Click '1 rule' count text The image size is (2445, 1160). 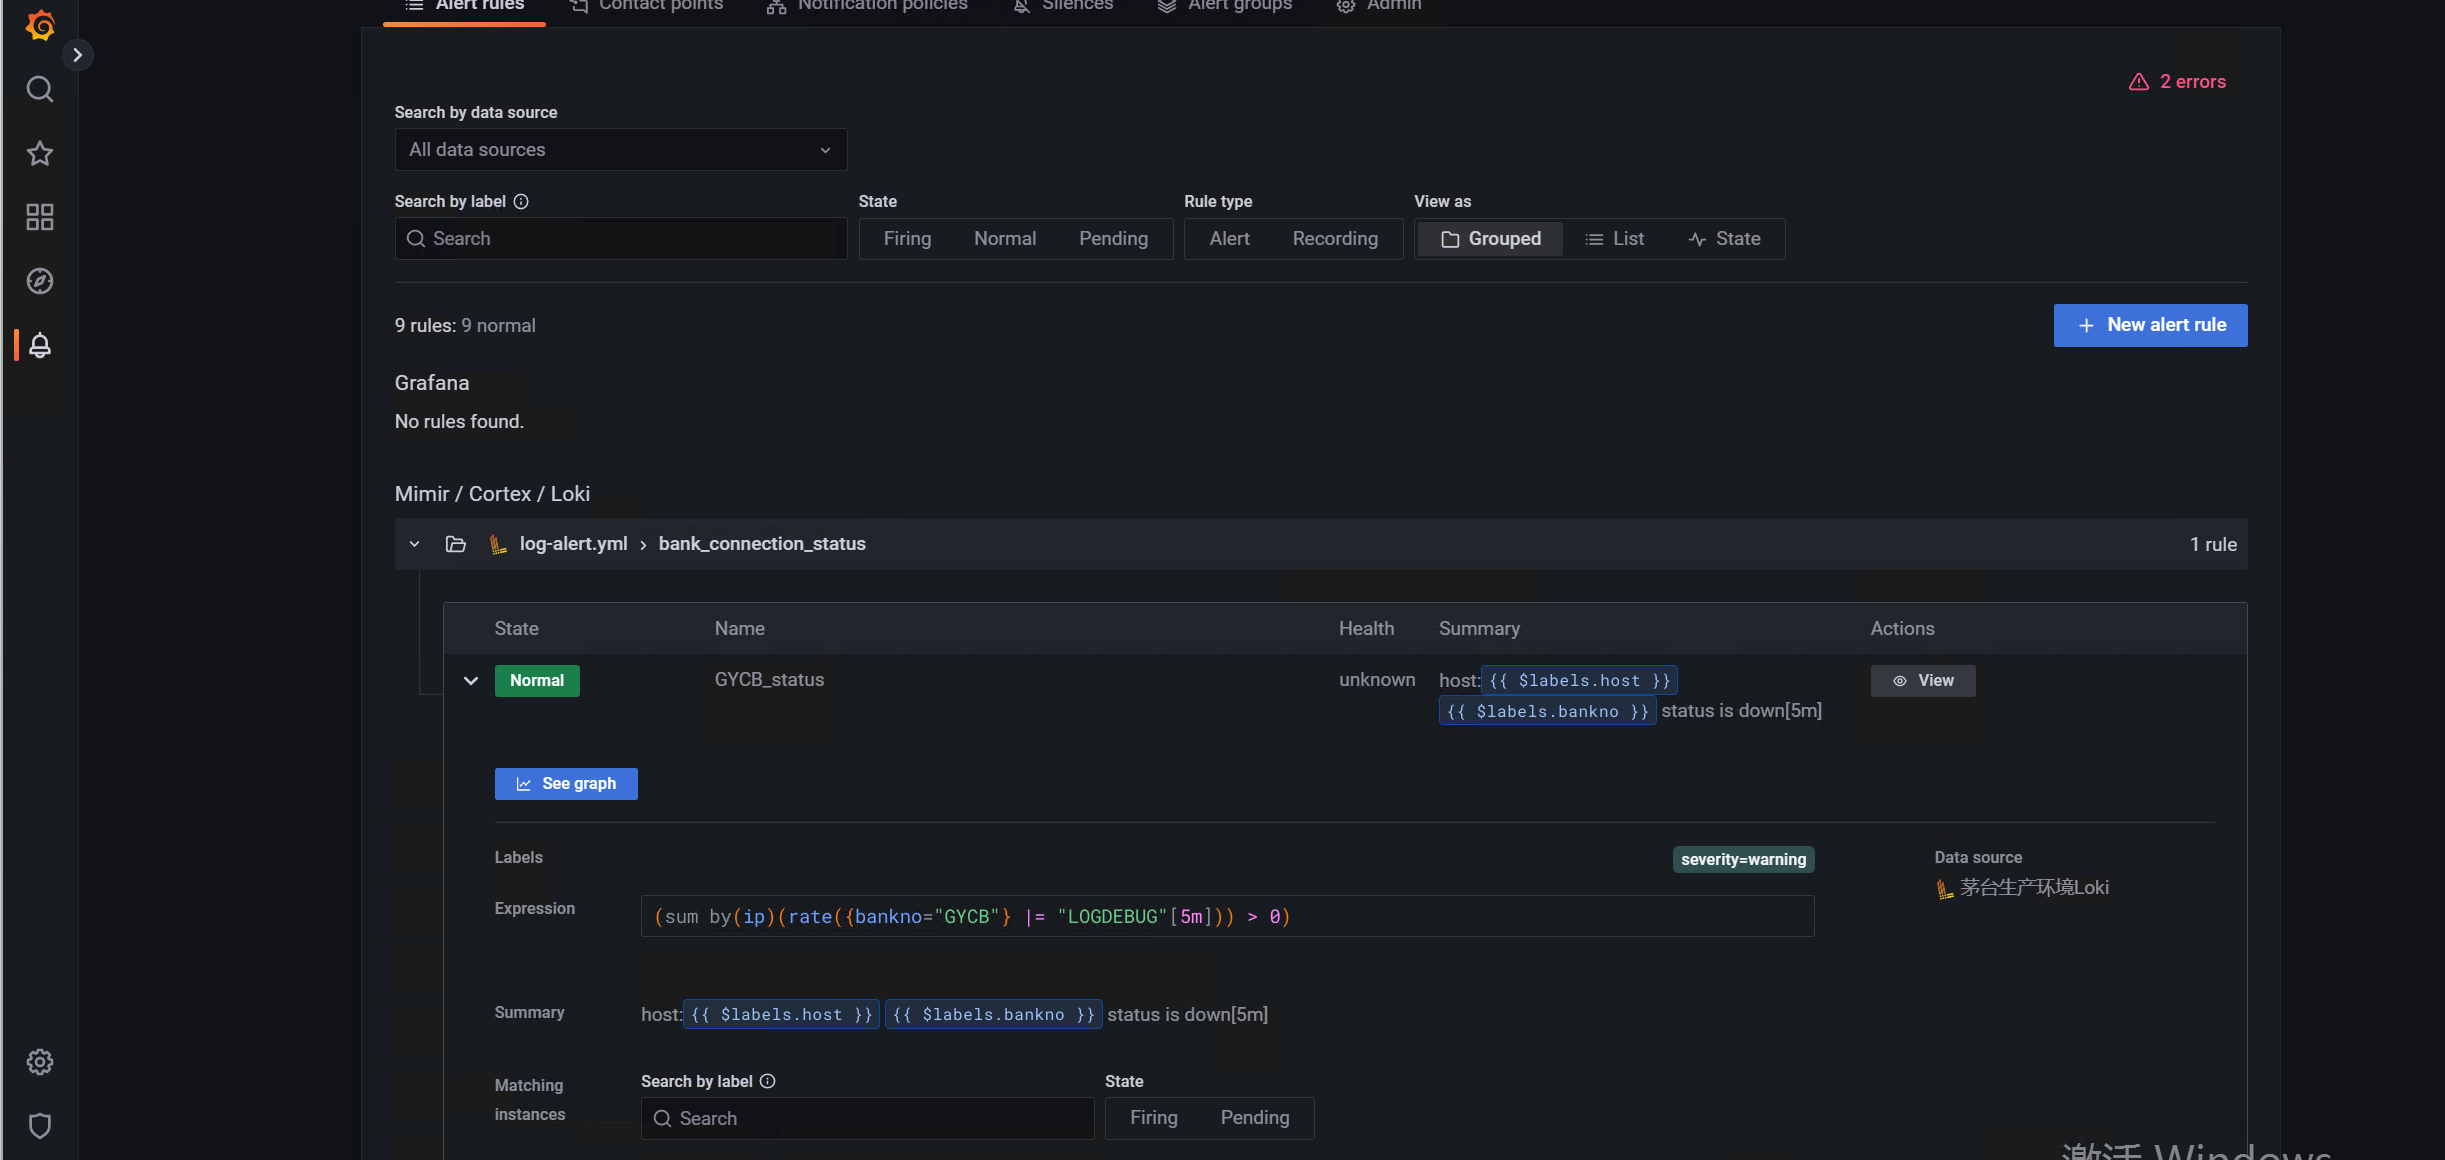tap(2213, 545)
